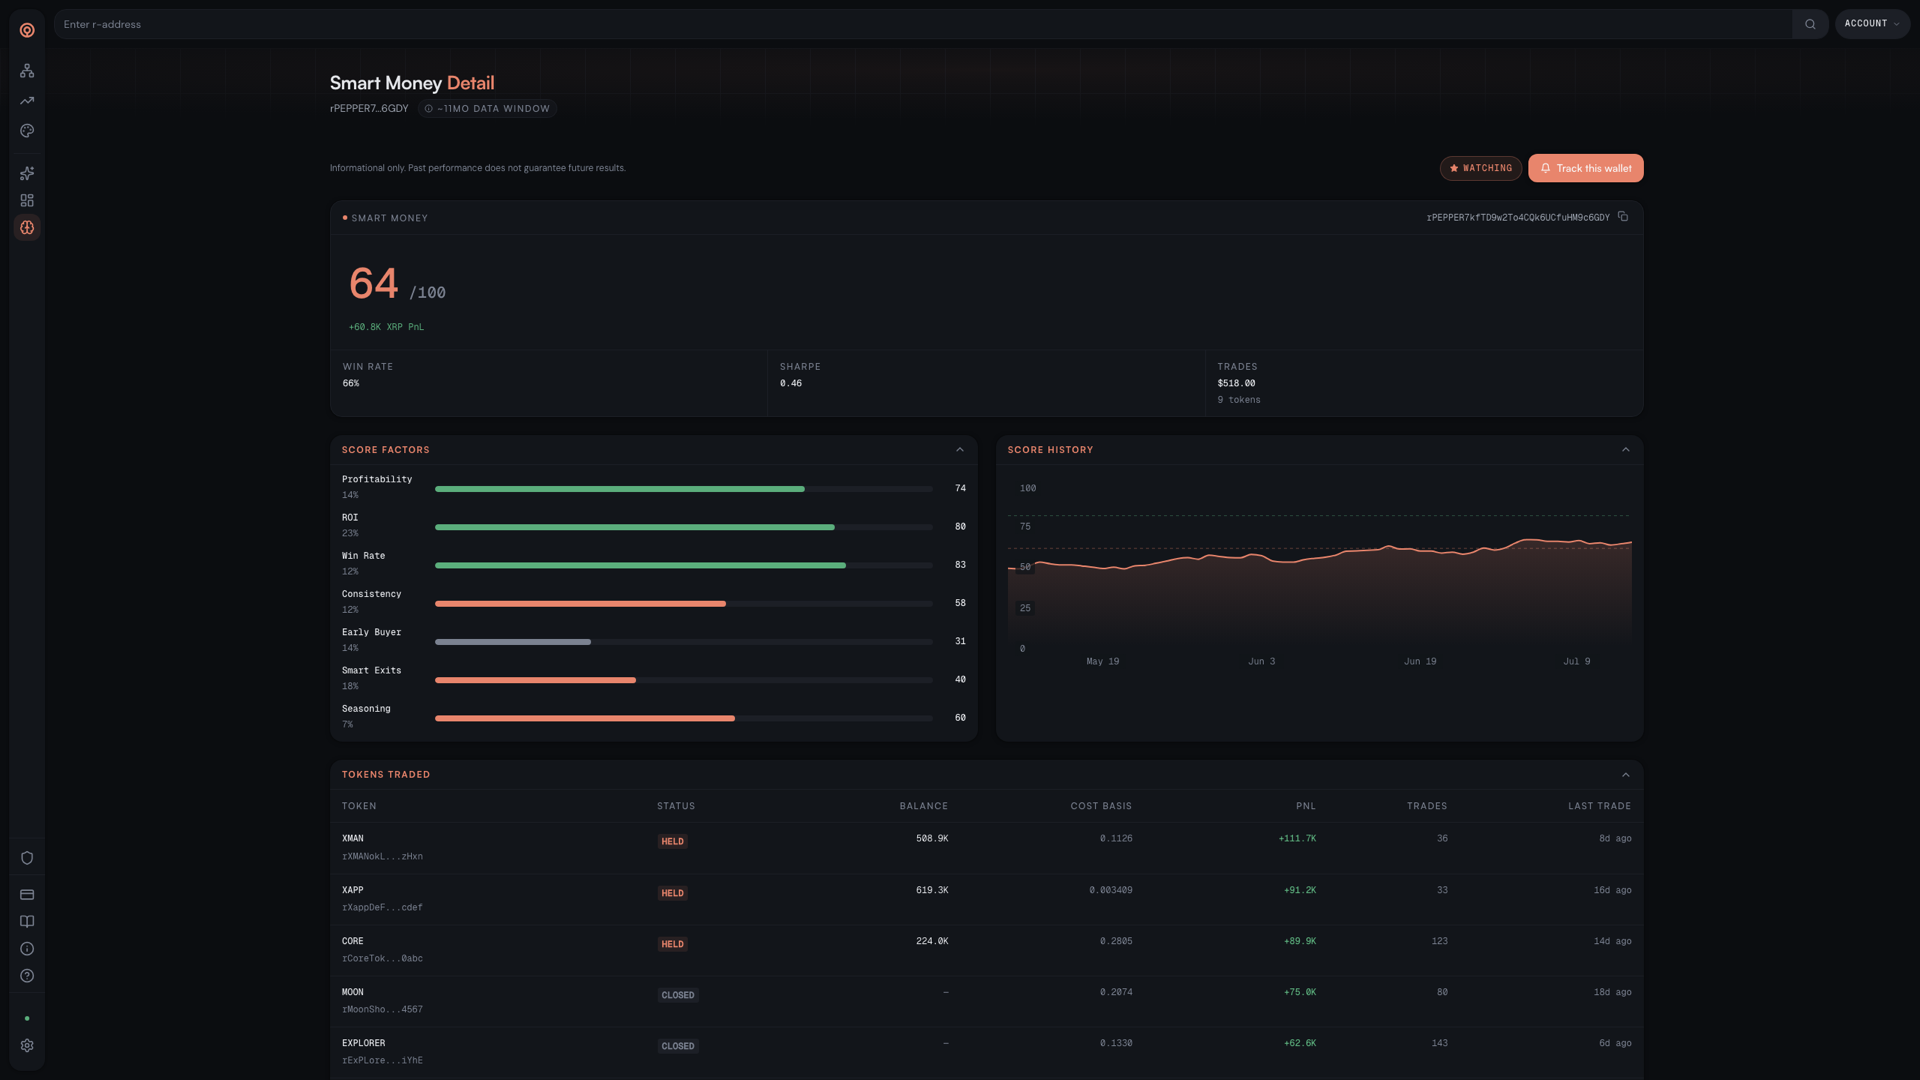
Task: Open the sparkles sidebar icon
Action: pyautogui.click(x=27, y=174)
